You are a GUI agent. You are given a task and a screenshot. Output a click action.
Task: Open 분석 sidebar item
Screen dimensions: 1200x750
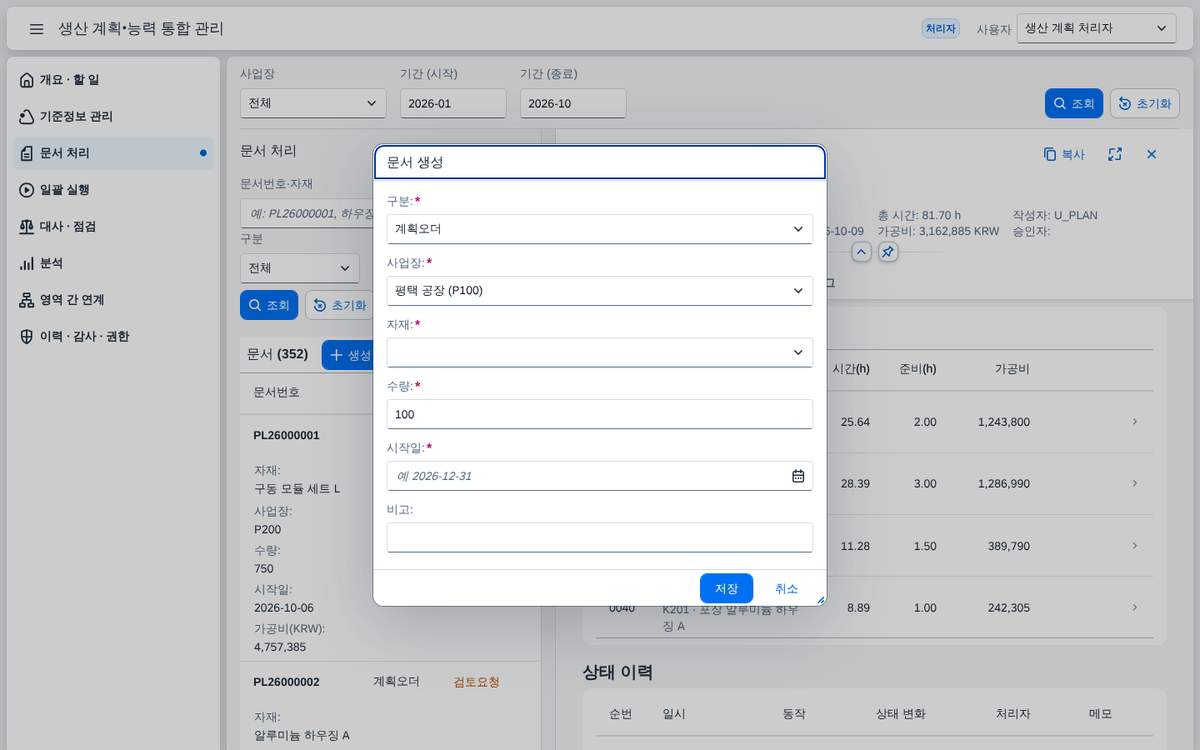114,263
